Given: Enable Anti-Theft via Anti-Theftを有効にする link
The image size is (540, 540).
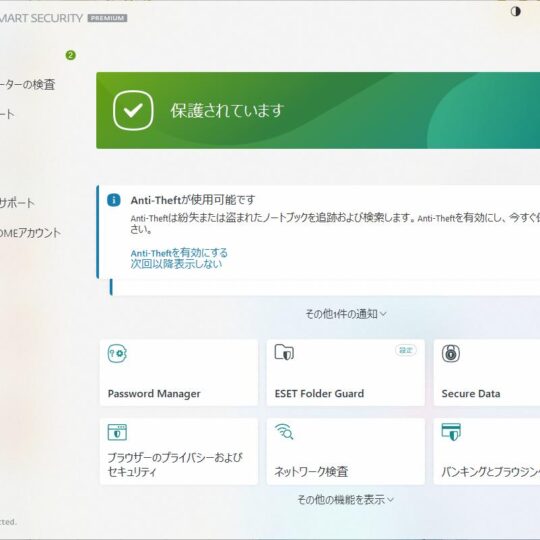Looking at the screenshot, I should click(x=179, y=253).
